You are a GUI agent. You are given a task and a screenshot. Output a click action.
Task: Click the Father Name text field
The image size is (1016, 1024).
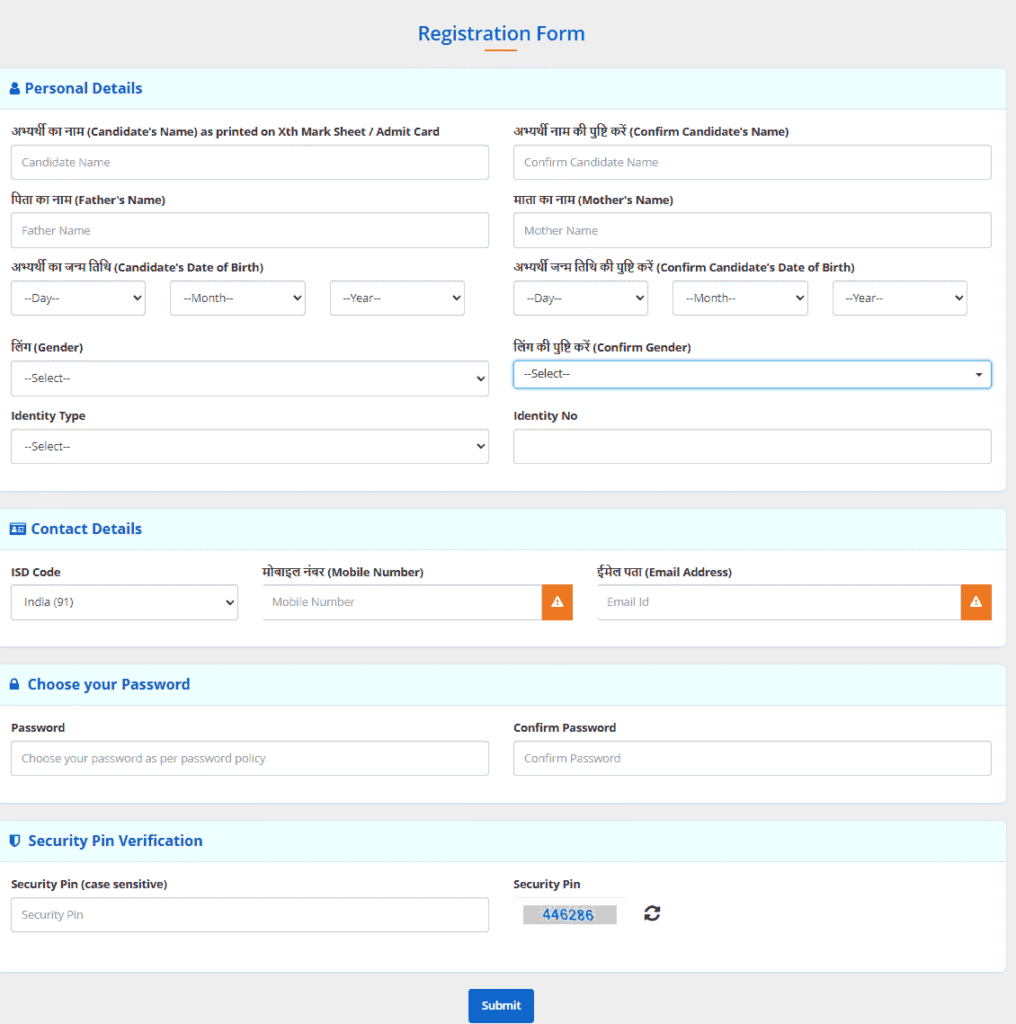(x=249, y=230)
